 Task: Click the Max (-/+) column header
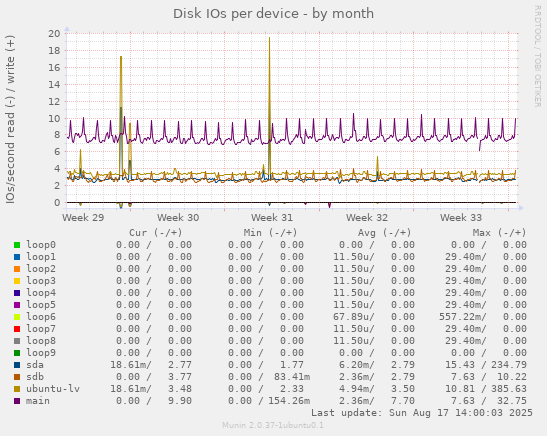click(x=499, y=233)
